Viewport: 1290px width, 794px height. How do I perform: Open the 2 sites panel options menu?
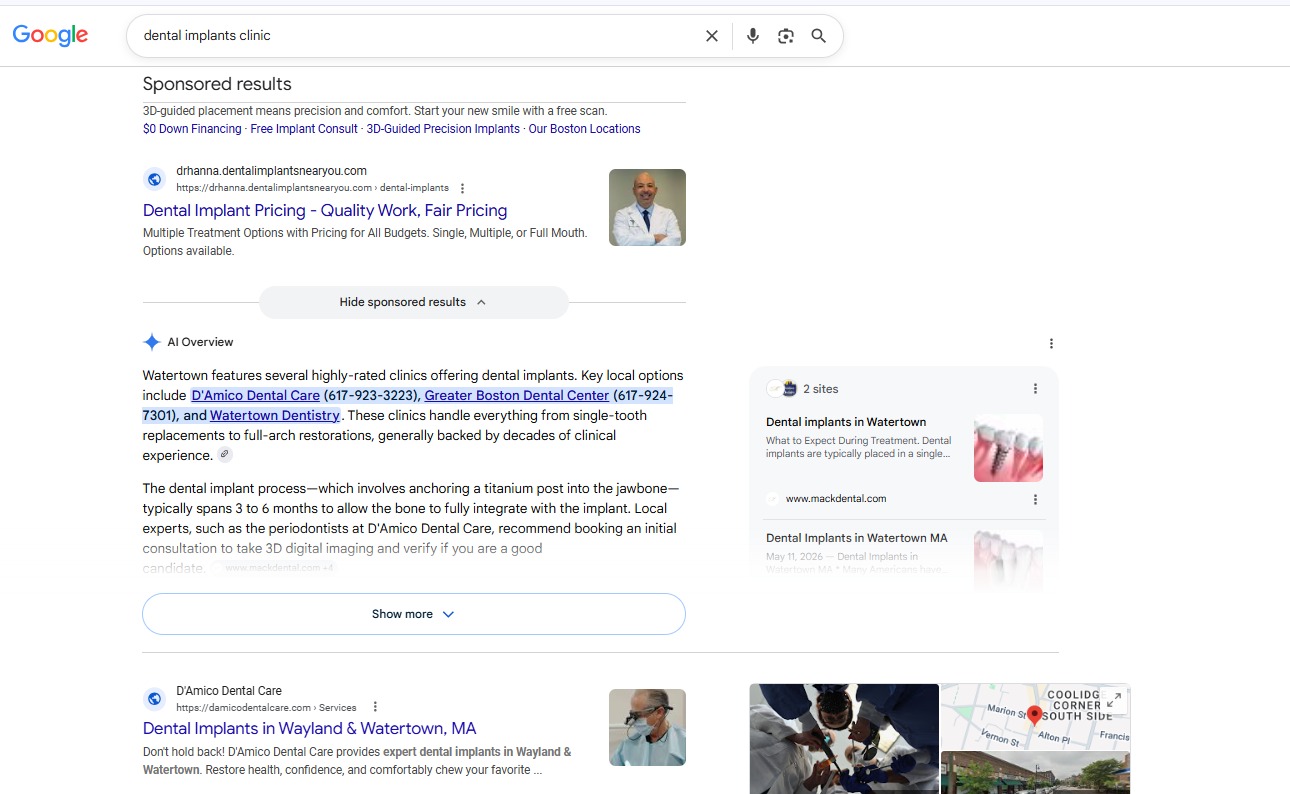pos(1035,389)
